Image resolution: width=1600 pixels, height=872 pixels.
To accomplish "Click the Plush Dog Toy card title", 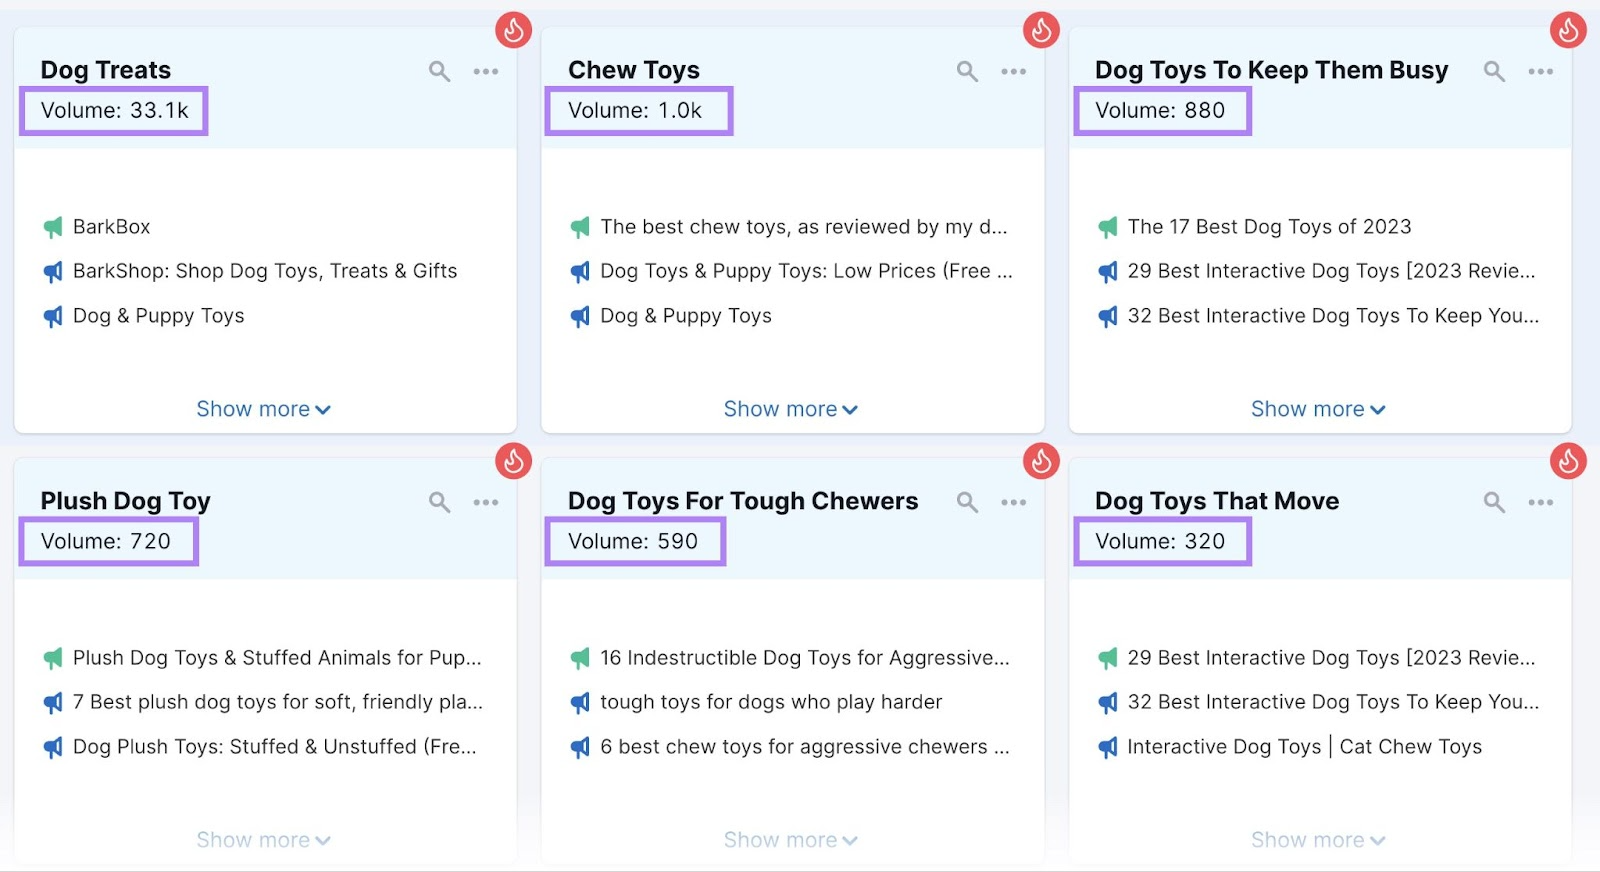I will point(125,501).
